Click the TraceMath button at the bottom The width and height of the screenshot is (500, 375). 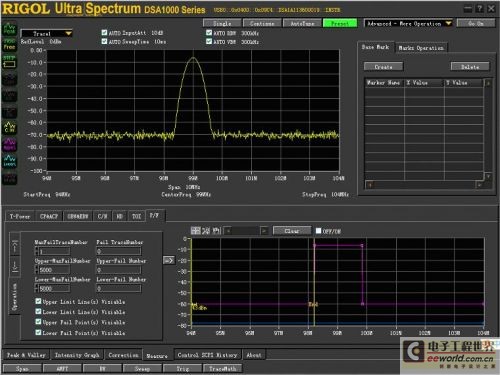(x=223, y=369)
